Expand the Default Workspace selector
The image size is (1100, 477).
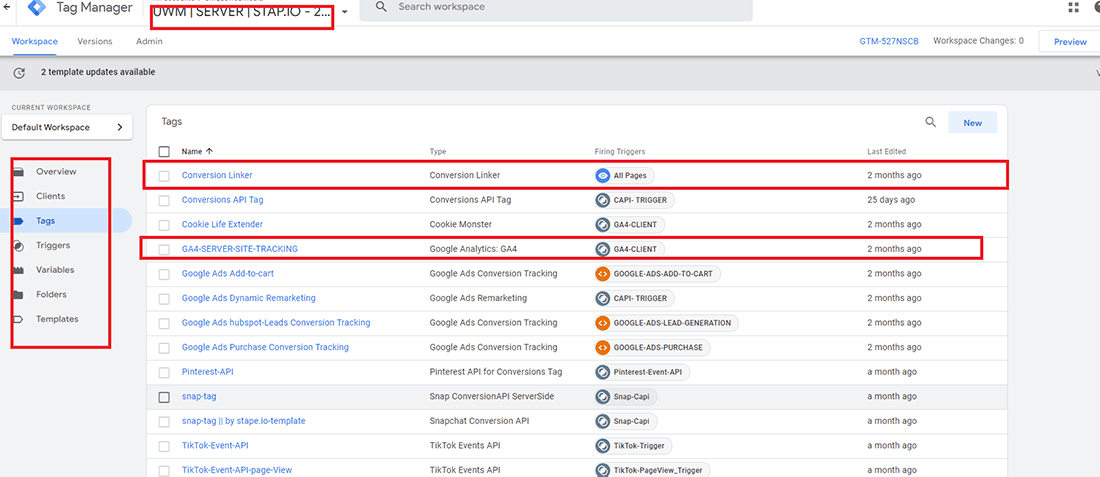tap(67, 127)
